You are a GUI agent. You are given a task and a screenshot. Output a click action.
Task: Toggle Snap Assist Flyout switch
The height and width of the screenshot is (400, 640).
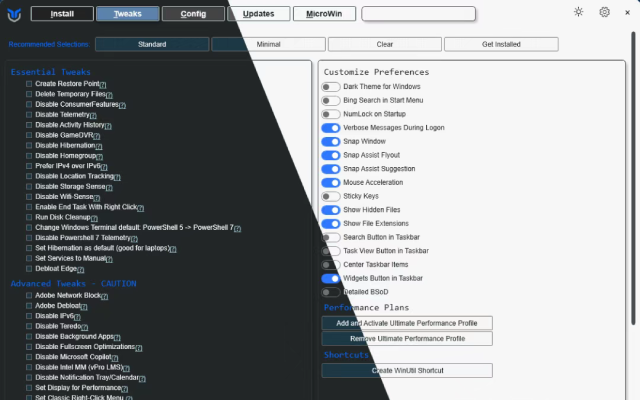click(331, 155)
